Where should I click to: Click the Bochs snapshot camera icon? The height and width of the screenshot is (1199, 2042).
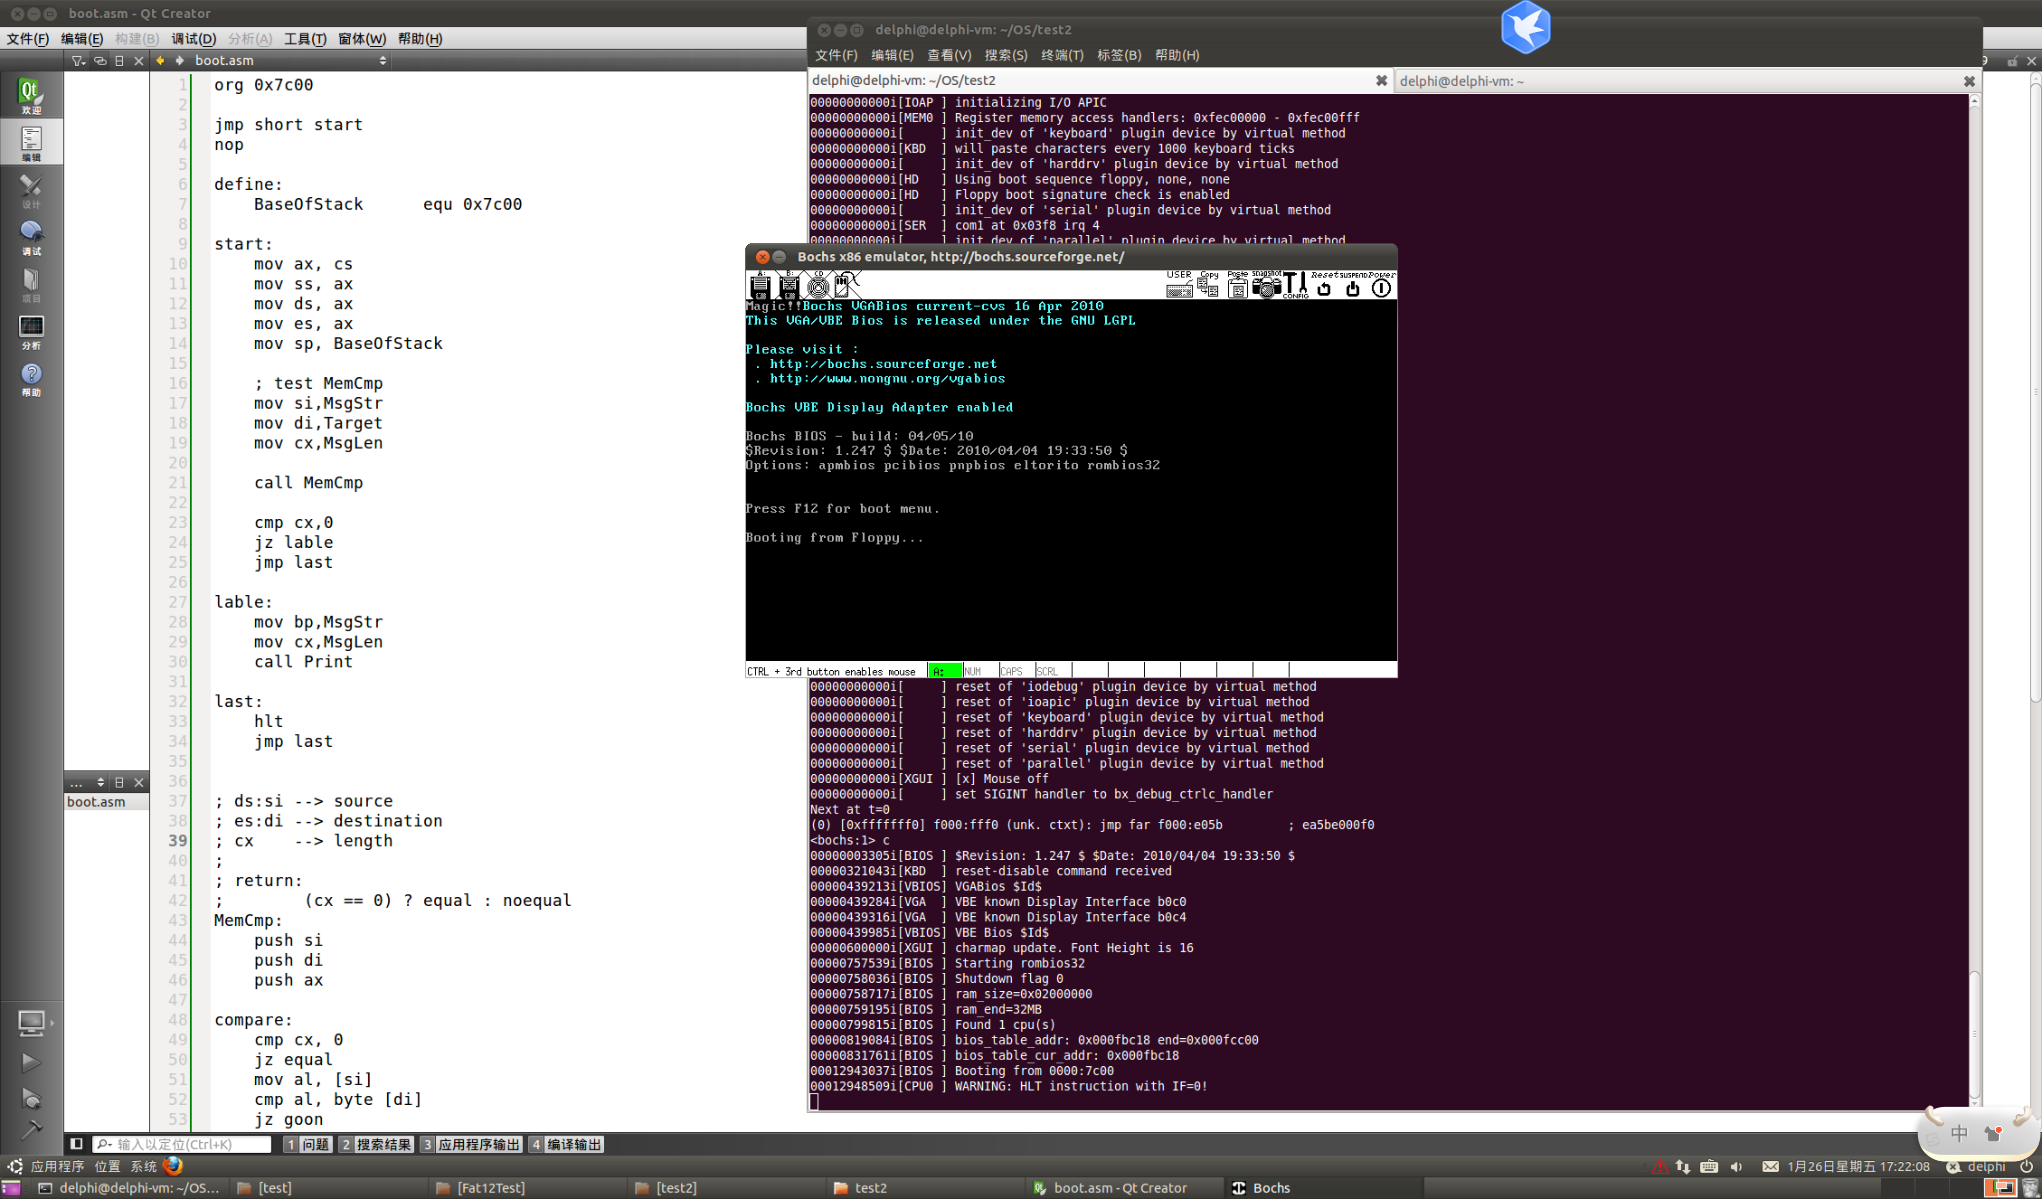[1266, 288]
